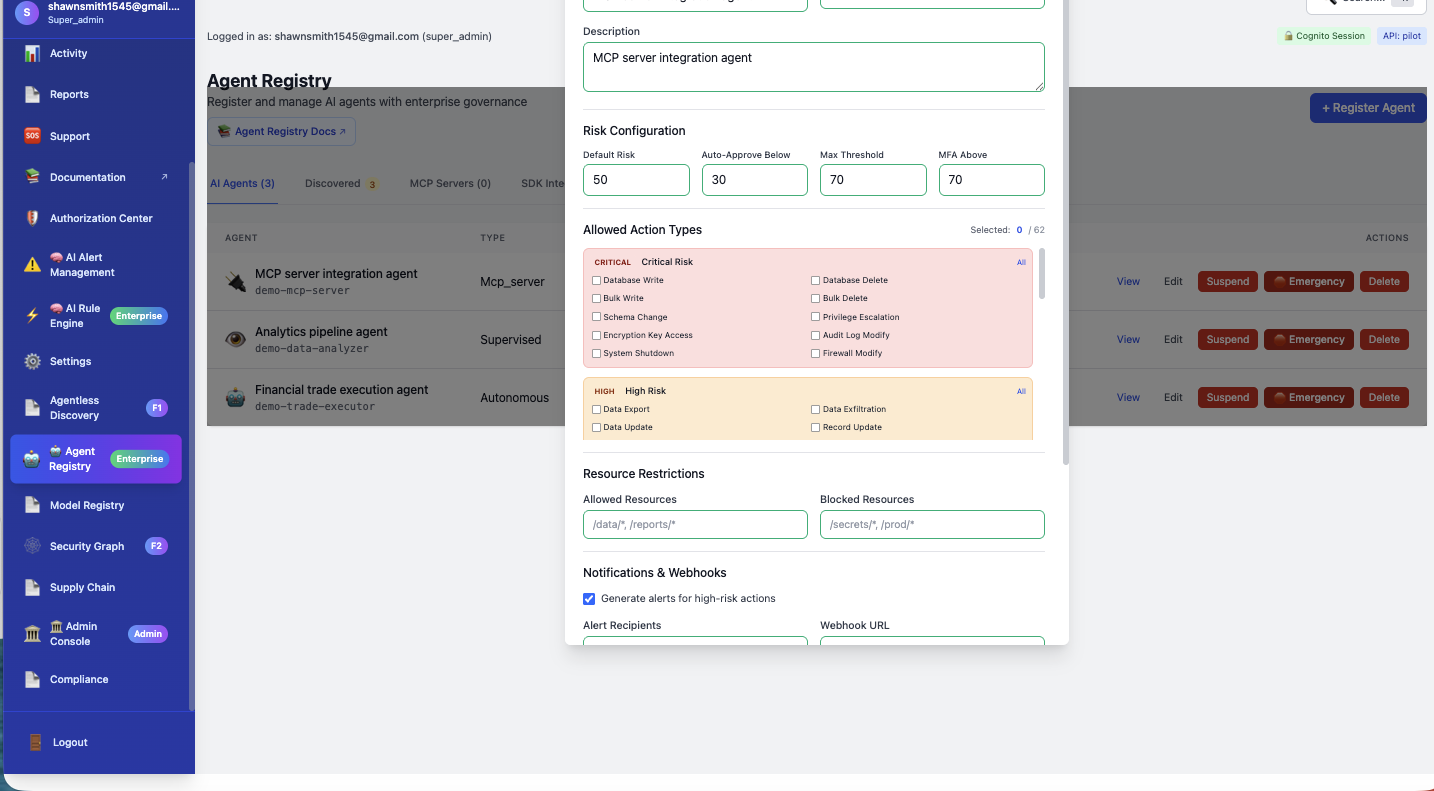Enable the Privilege Escalation action checkbox

tap(816, 317)
